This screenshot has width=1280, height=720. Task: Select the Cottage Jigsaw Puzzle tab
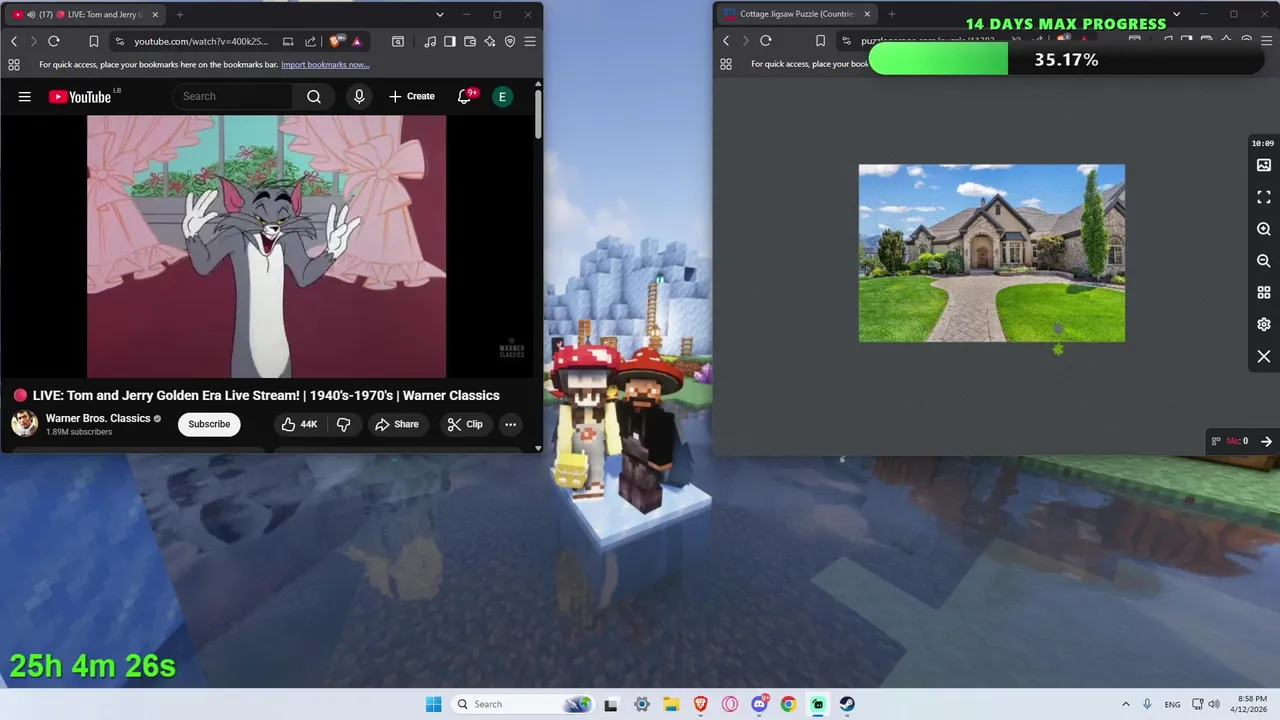797,14
